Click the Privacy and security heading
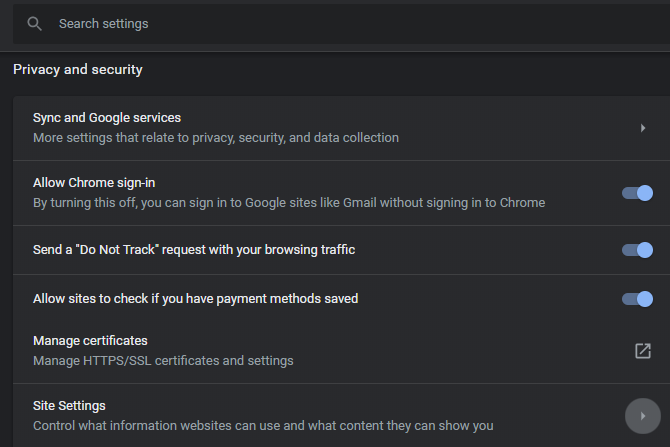670x447 pixels. (x=78, y=70)
